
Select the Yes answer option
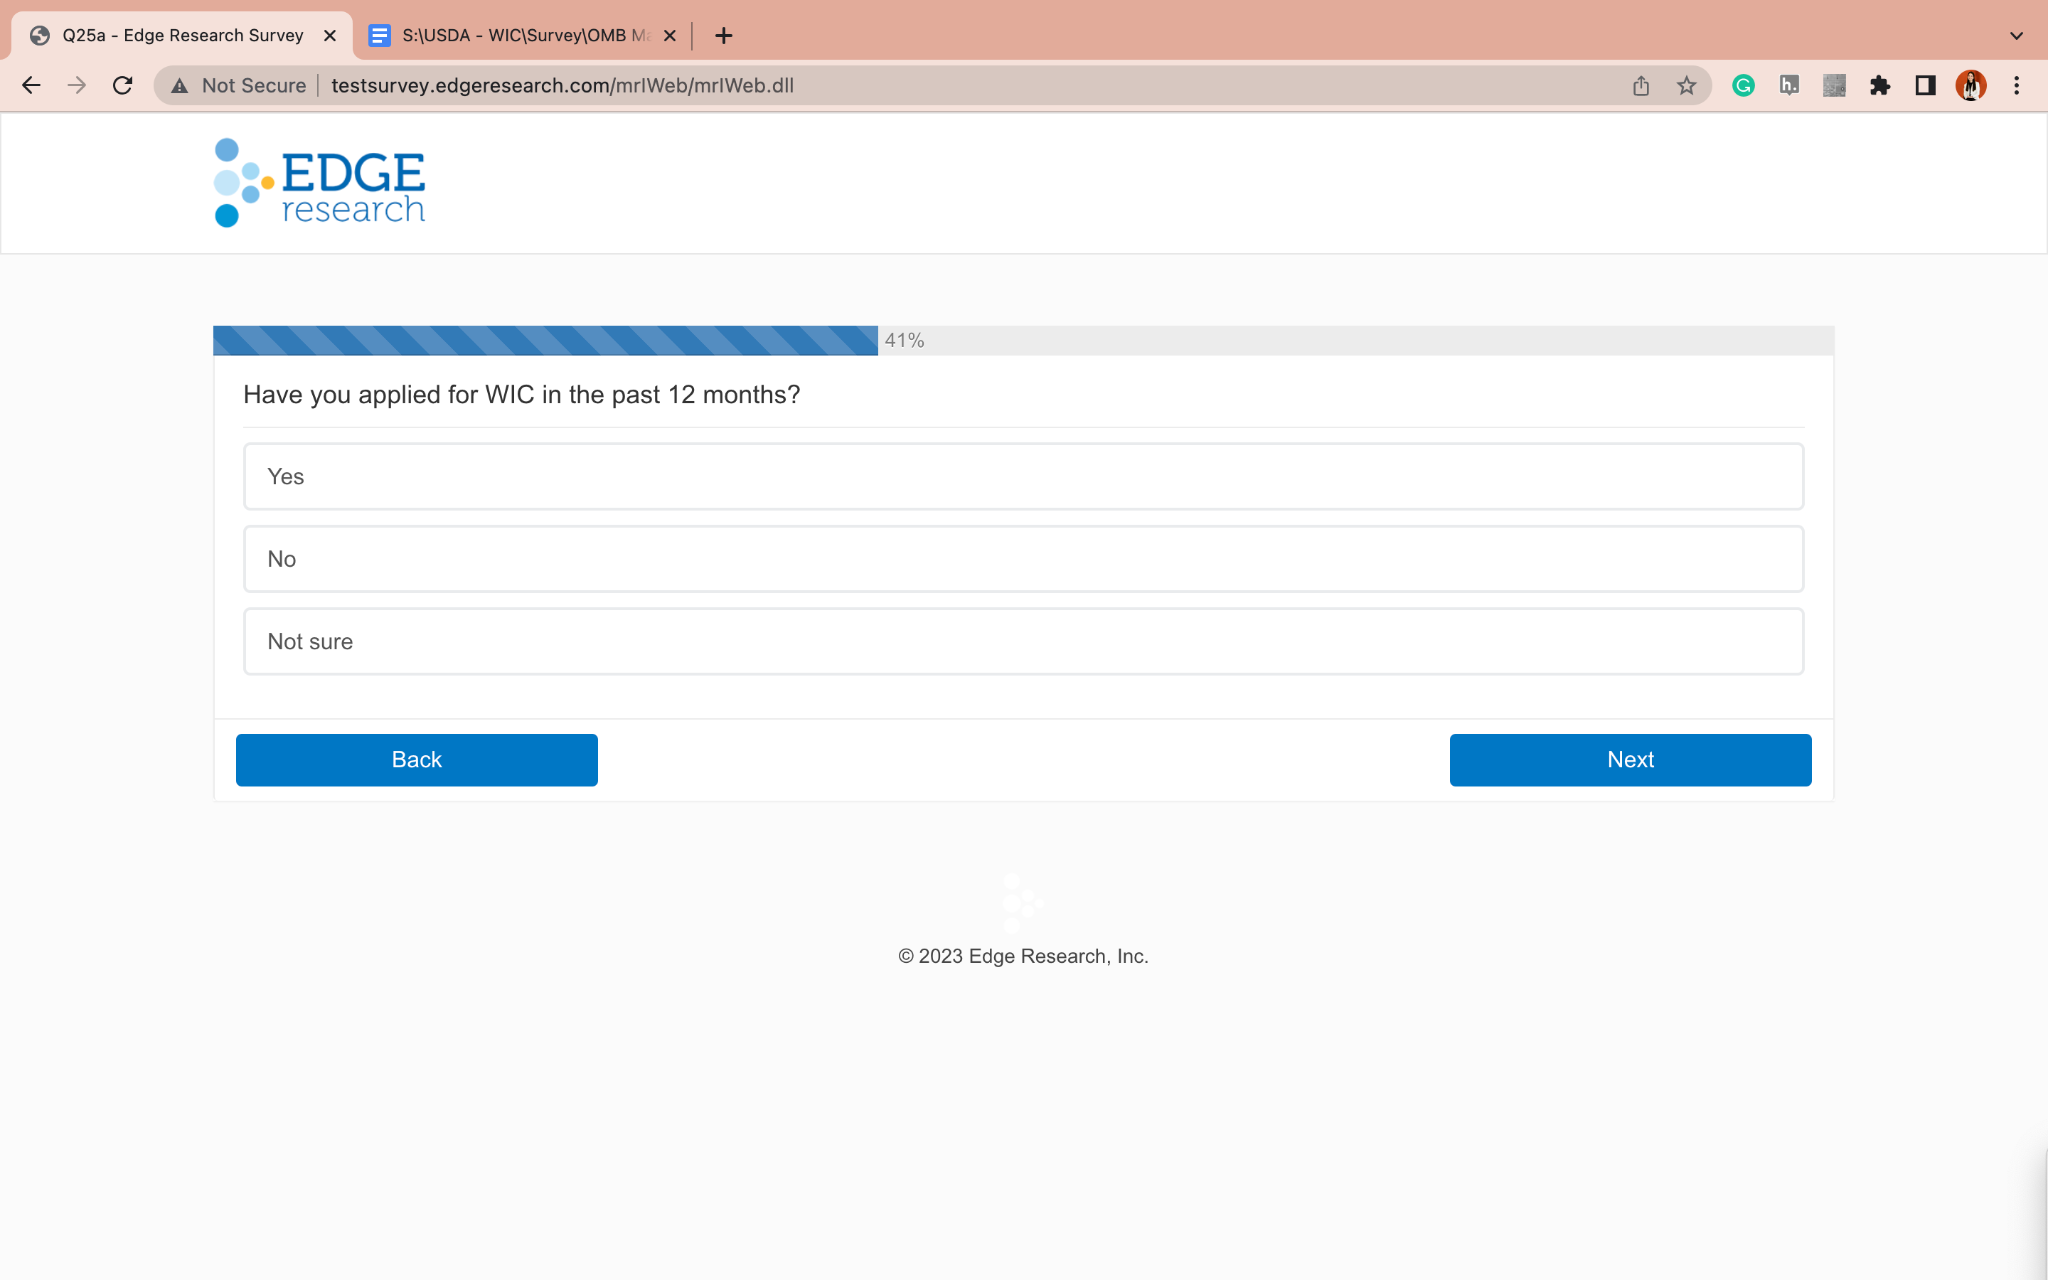coord(1023,477)
